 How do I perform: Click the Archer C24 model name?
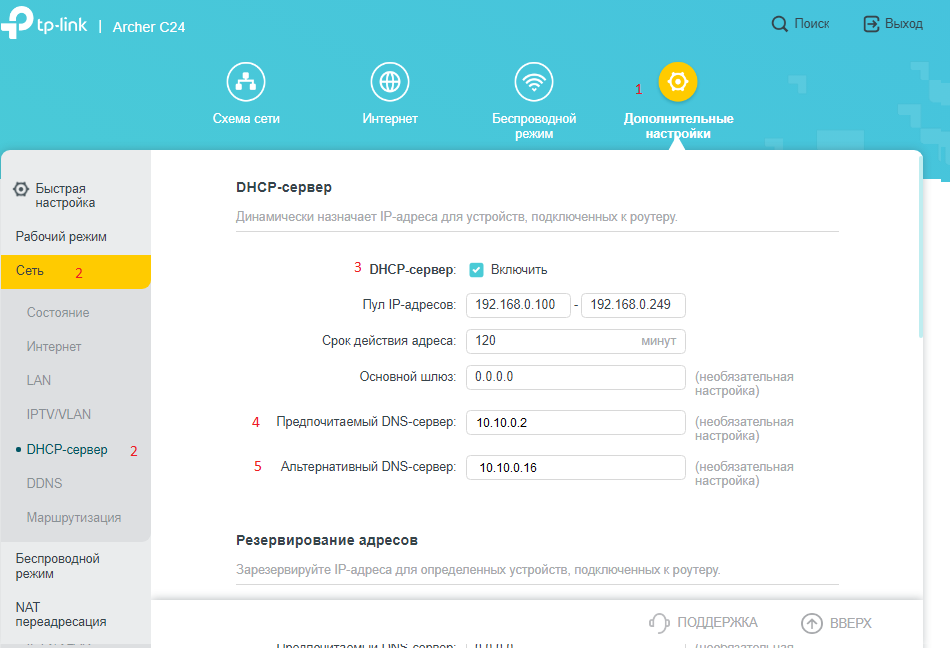(149, 27)
